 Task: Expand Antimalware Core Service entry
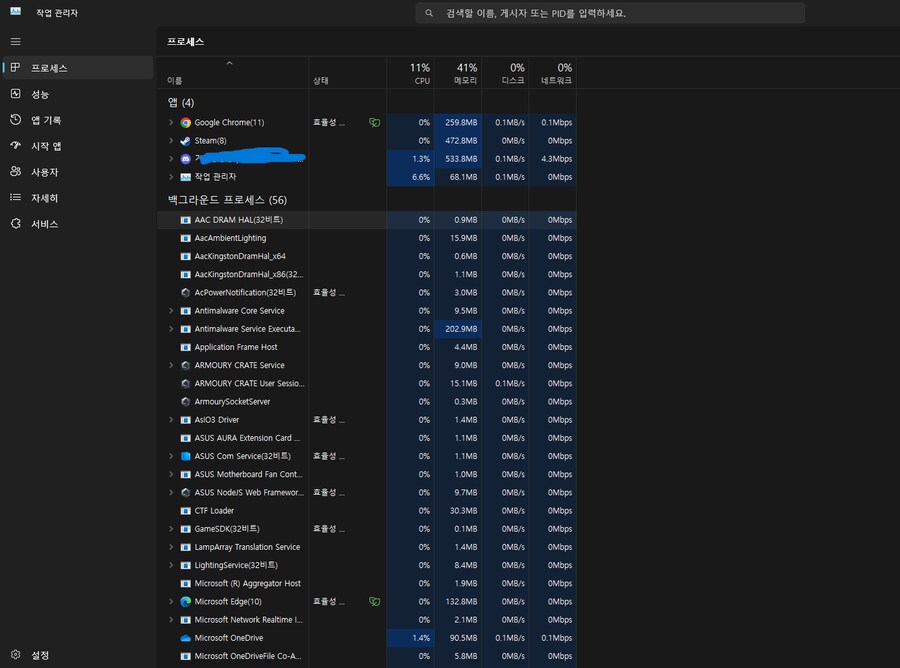coord(171,311)
